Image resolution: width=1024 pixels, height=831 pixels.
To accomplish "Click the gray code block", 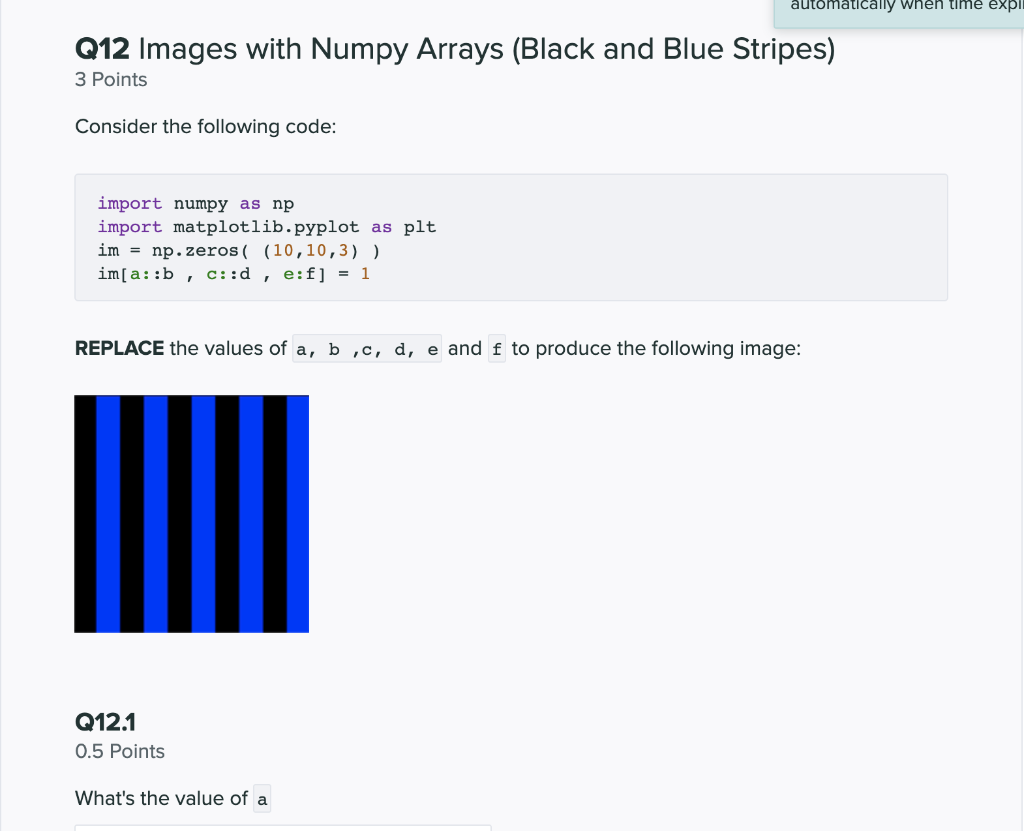I will [512, 237].
